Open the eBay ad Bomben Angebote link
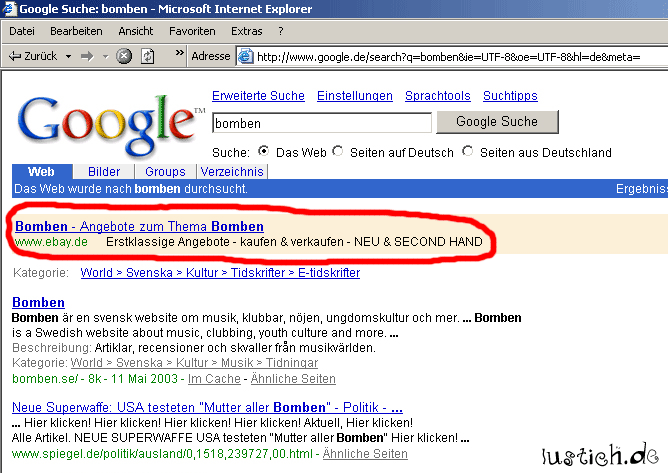Image resolution: width=668 pixels, height=473 pixels. point(139,226)
